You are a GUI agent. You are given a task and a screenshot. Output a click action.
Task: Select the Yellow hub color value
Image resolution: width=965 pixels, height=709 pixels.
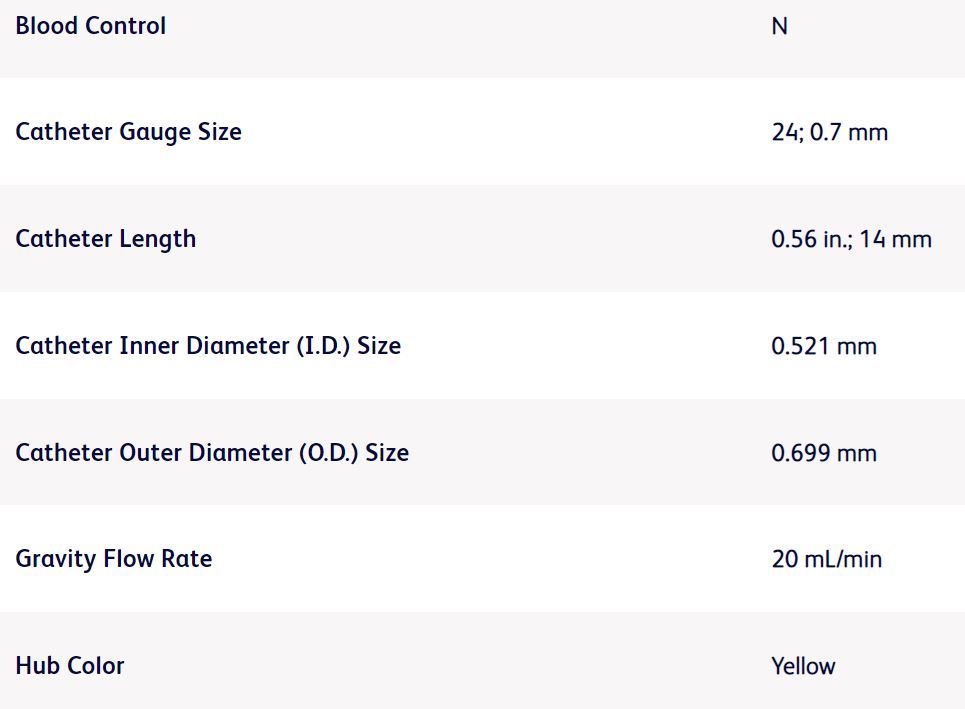click(803, 667)
